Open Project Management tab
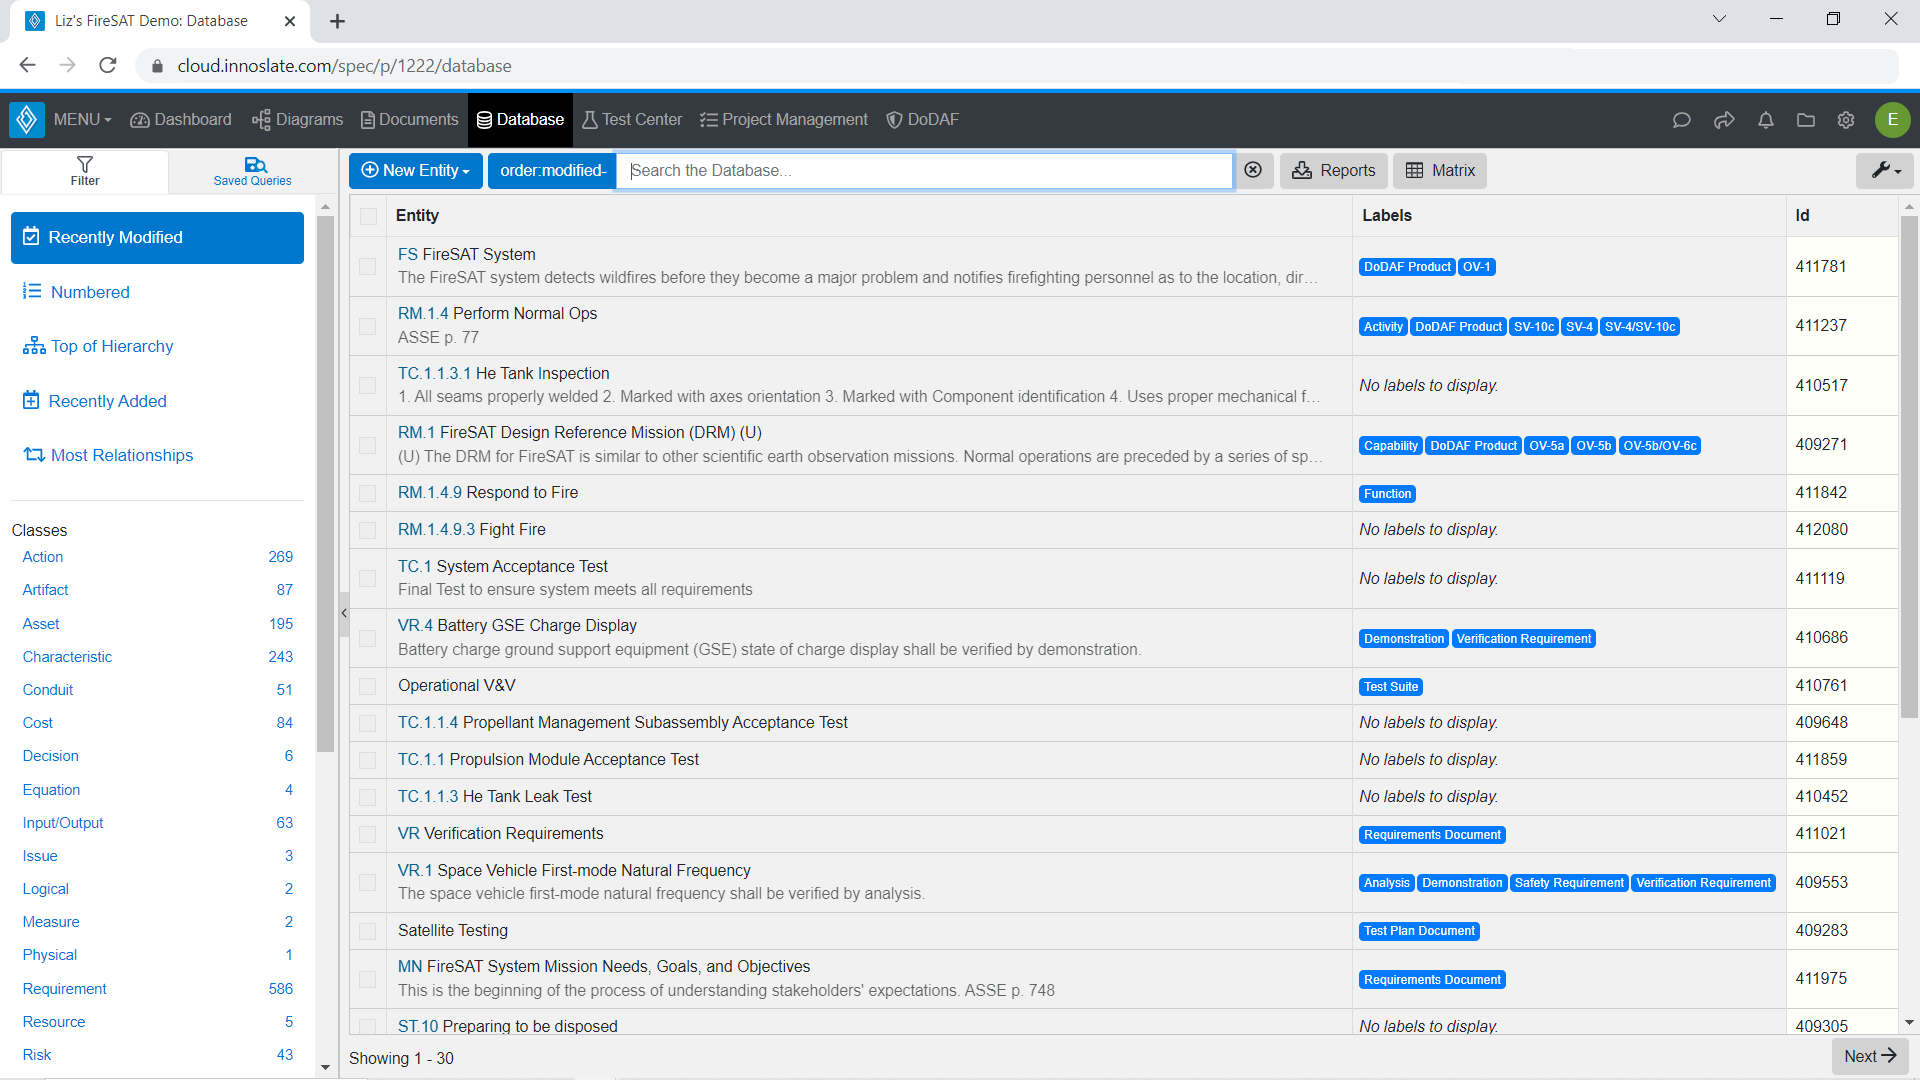 784,120
